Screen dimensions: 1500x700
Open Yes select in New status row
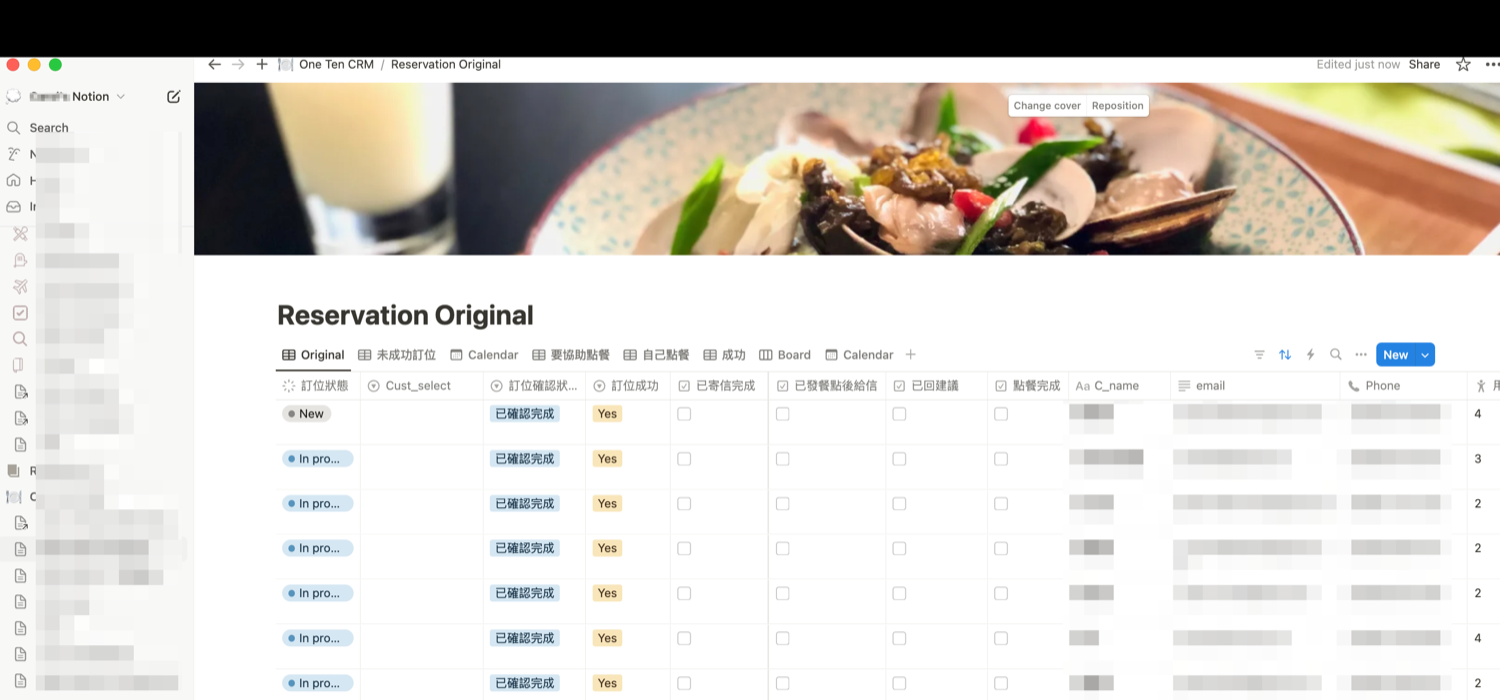pyautogui.click(x=607, y=414)
